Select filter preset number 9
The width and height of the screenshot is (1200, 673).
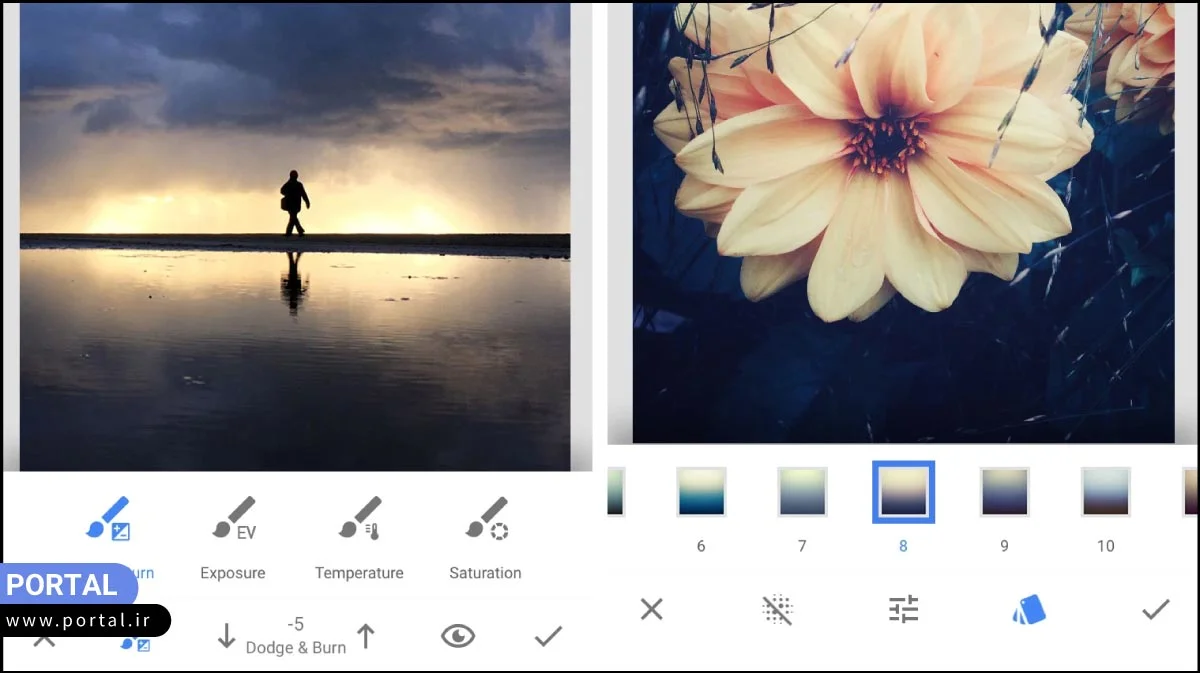point(1004,492)
